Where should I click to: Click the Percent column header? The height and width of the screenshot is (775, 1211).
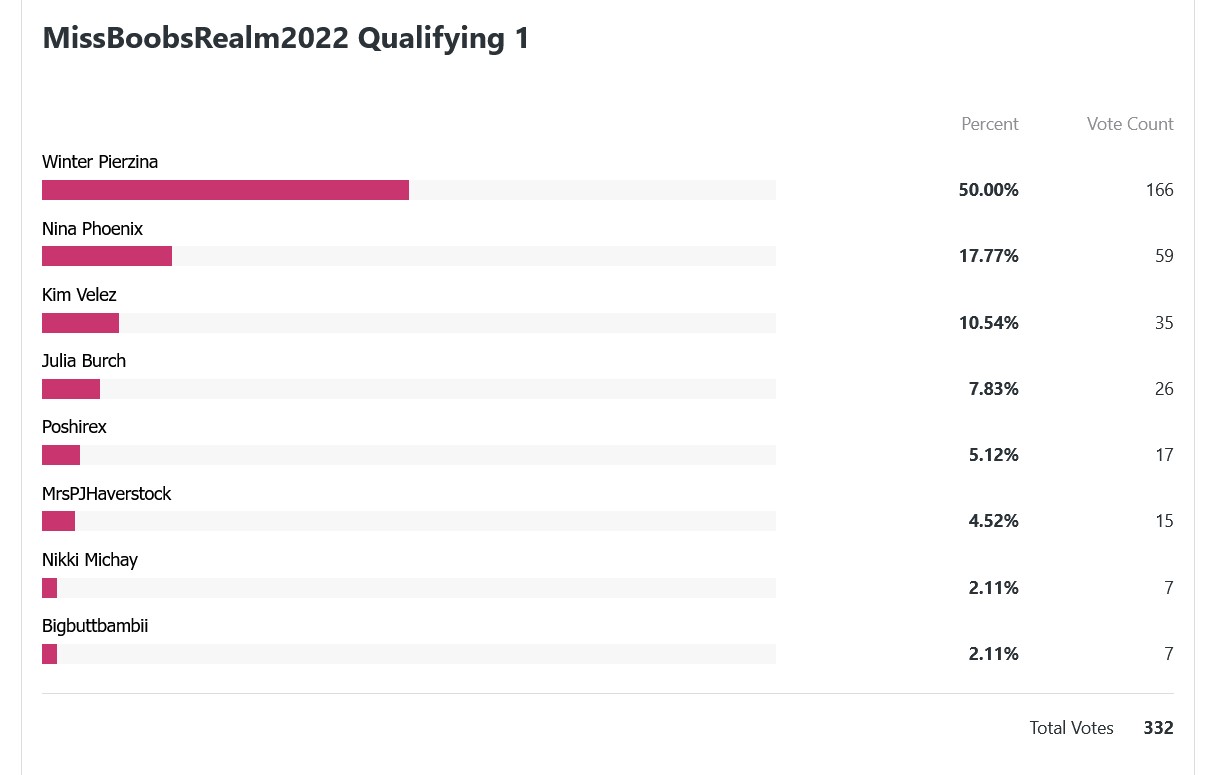pos(990,124)
